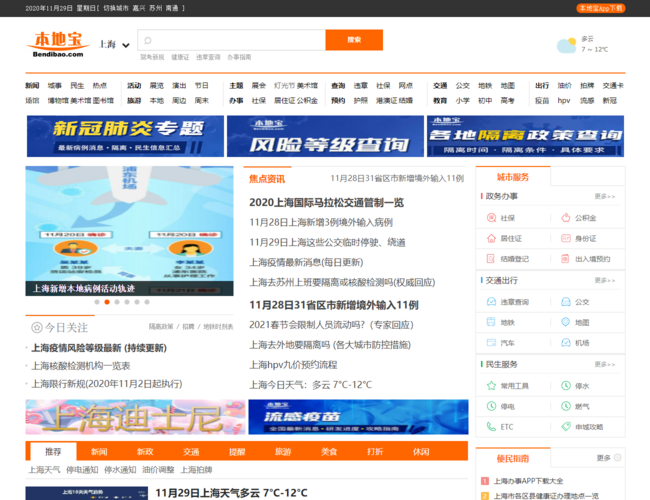Screen dimensions: 650x500
Task: Click the 公交 bus icon
Action: click(x=566, y=302)
